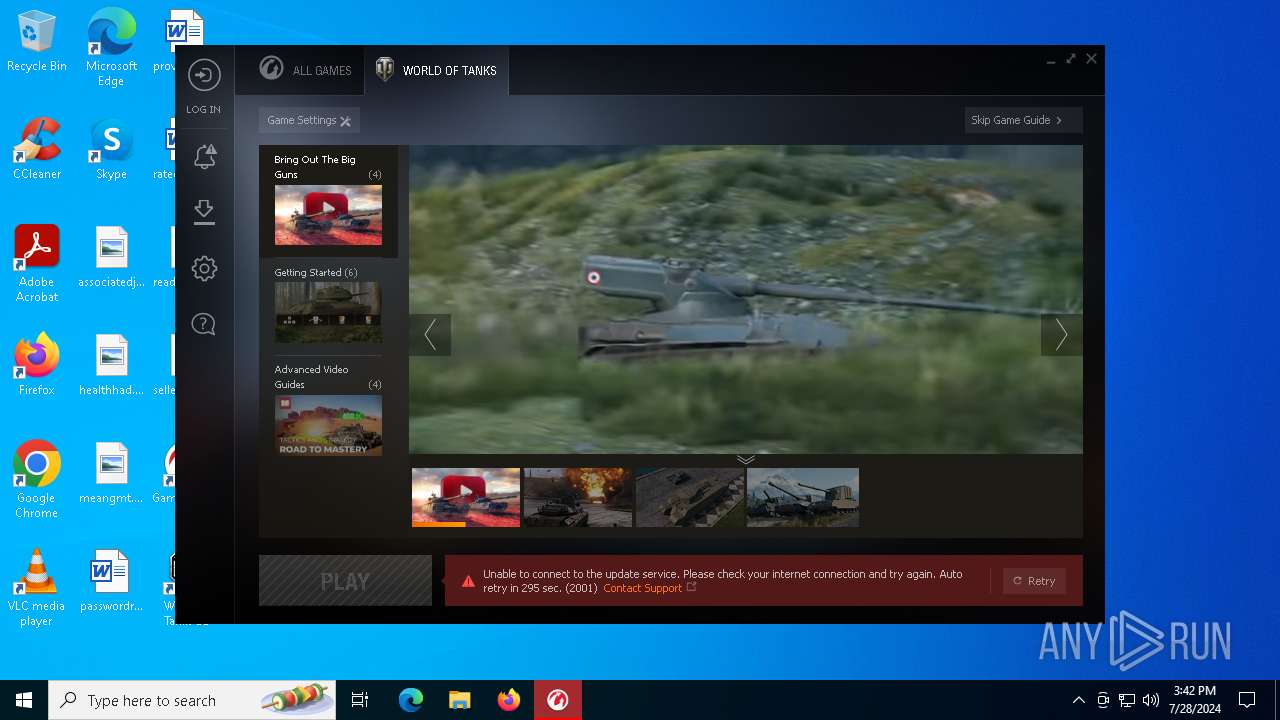Play Bring Out The Big Guns video
1280x720 pixels.
pyautogui.click(x=328, y=215)
